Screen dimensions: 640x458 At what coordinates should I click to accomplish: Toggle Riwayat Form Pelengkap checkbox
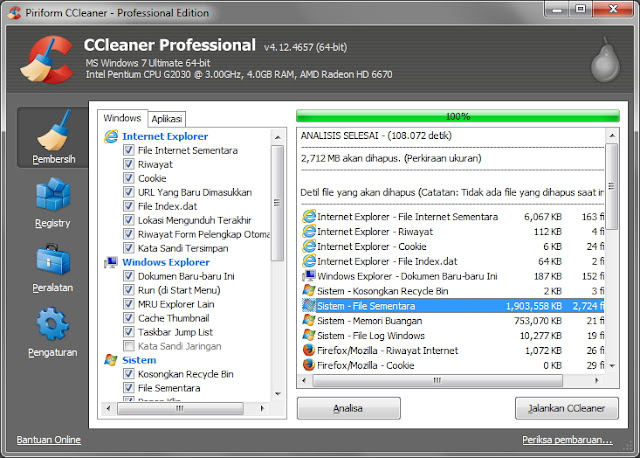[x=129, y=234]
